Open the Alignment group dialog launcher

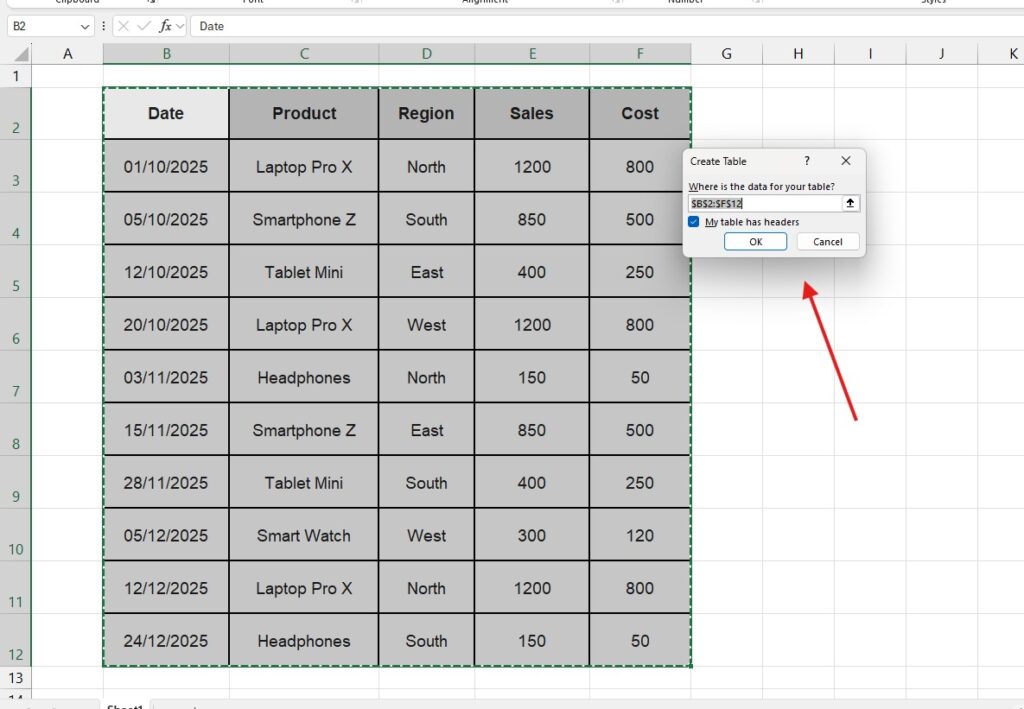pyautogui.click(x=617, y=2)
